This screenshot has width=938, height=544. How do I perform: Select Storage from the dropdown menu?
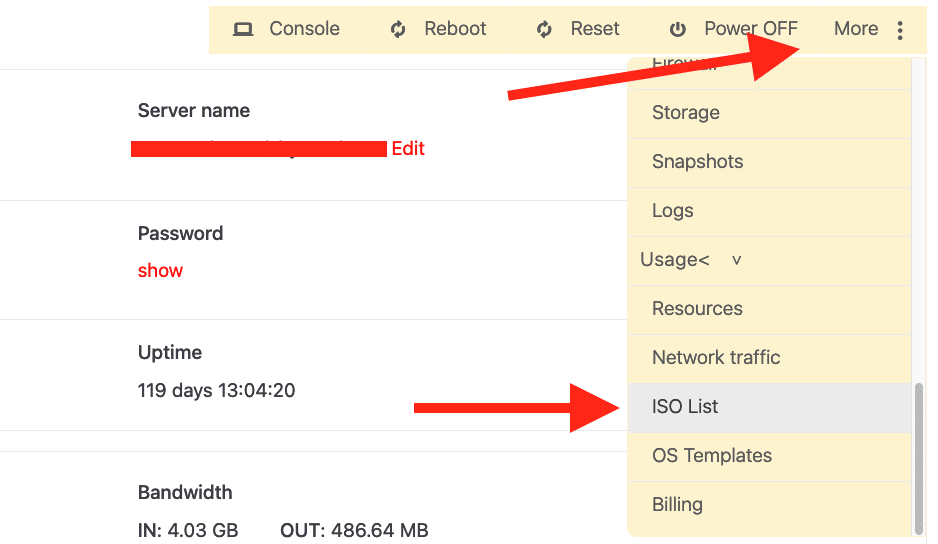tap(686, 113)
